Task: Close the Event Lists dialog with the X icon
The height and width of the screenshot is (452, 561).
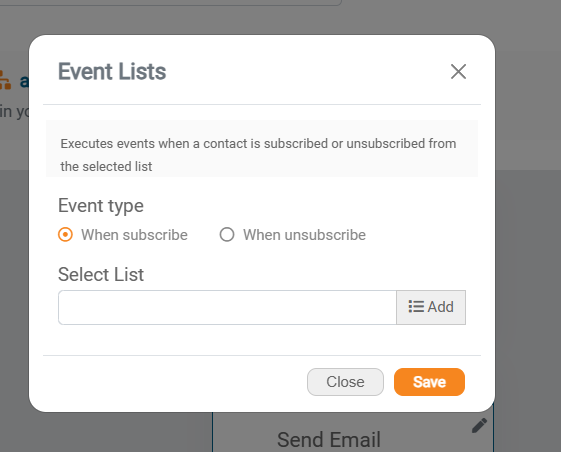Action: (458, 72)
